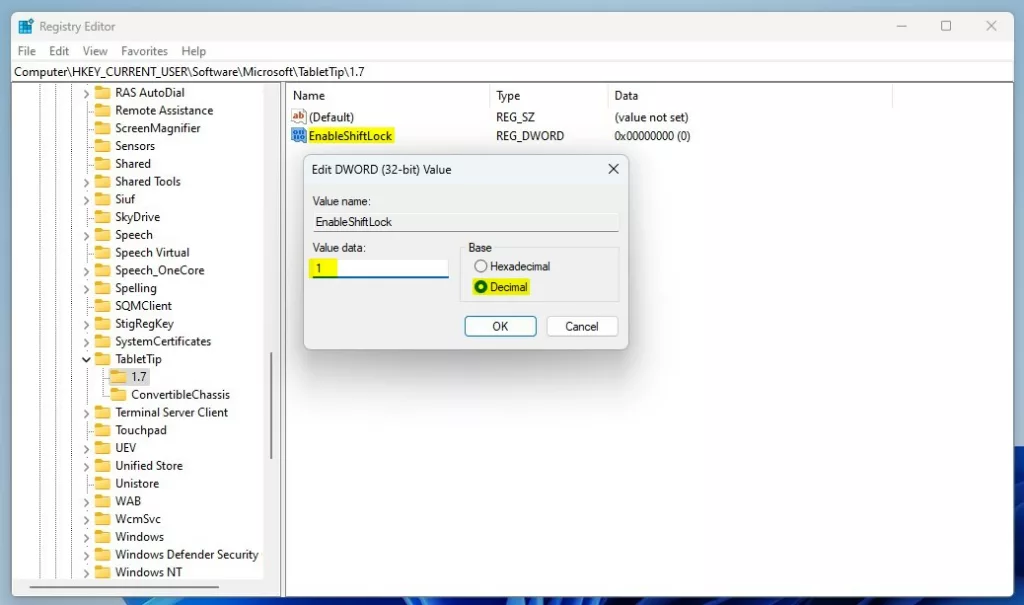Viewport: 1024px width, 605px height.
Task: Click the Siuf folder icon
Action: (x=103, y=199)
